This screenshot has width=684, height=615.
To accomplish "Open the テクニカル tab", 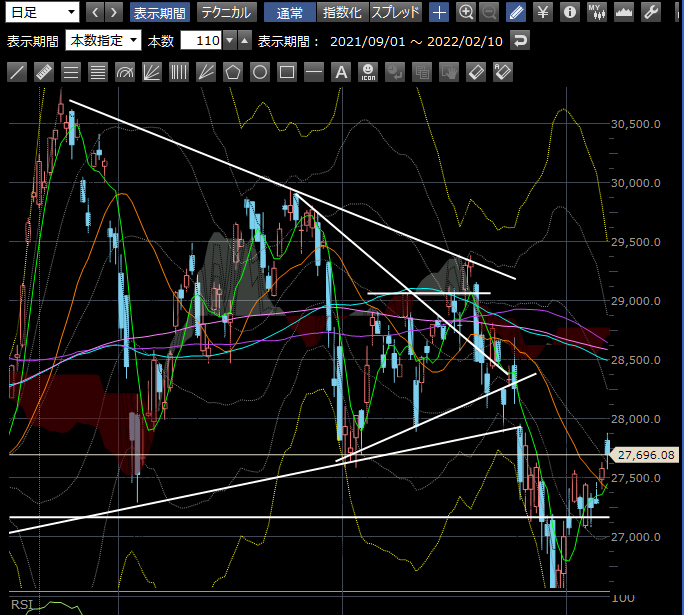I will (x=225, y=13).
